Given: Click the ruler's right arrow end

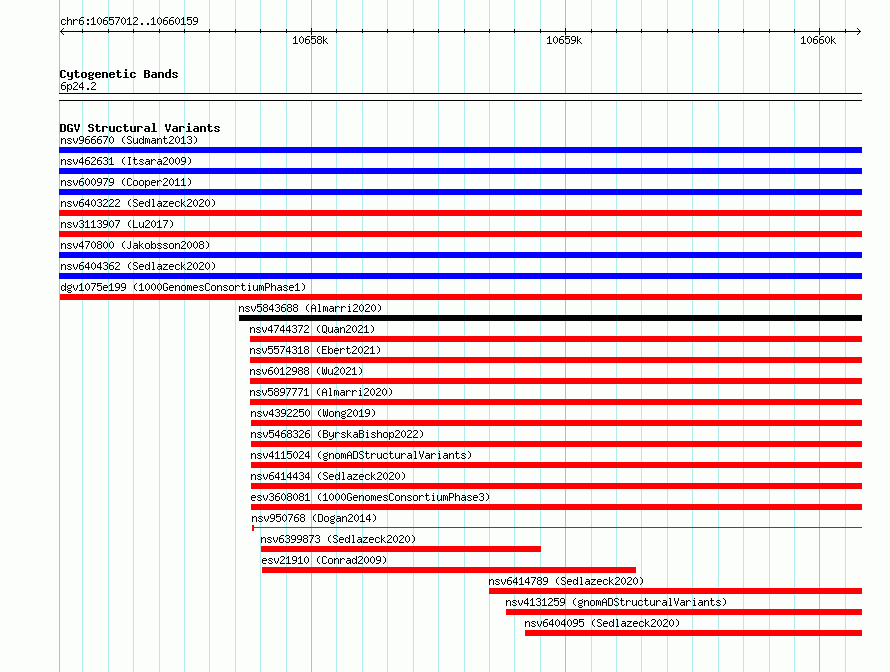Looking at the screenshot, I should (859, 32).
